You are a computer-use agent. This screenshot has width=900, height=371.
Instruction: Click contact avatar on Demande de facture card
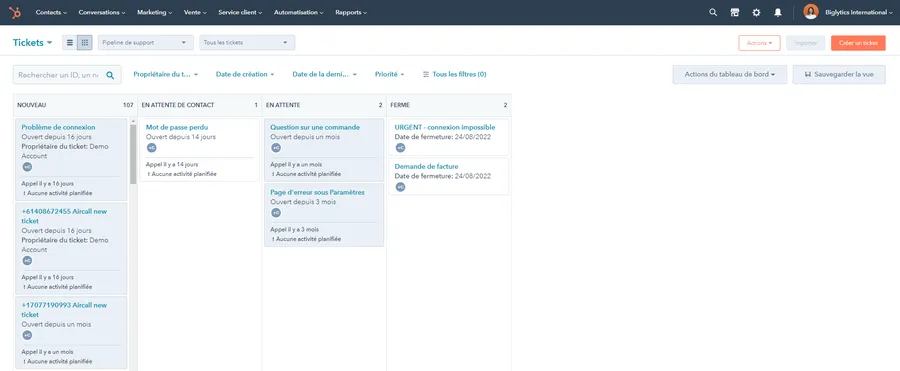tap(401, 187)
